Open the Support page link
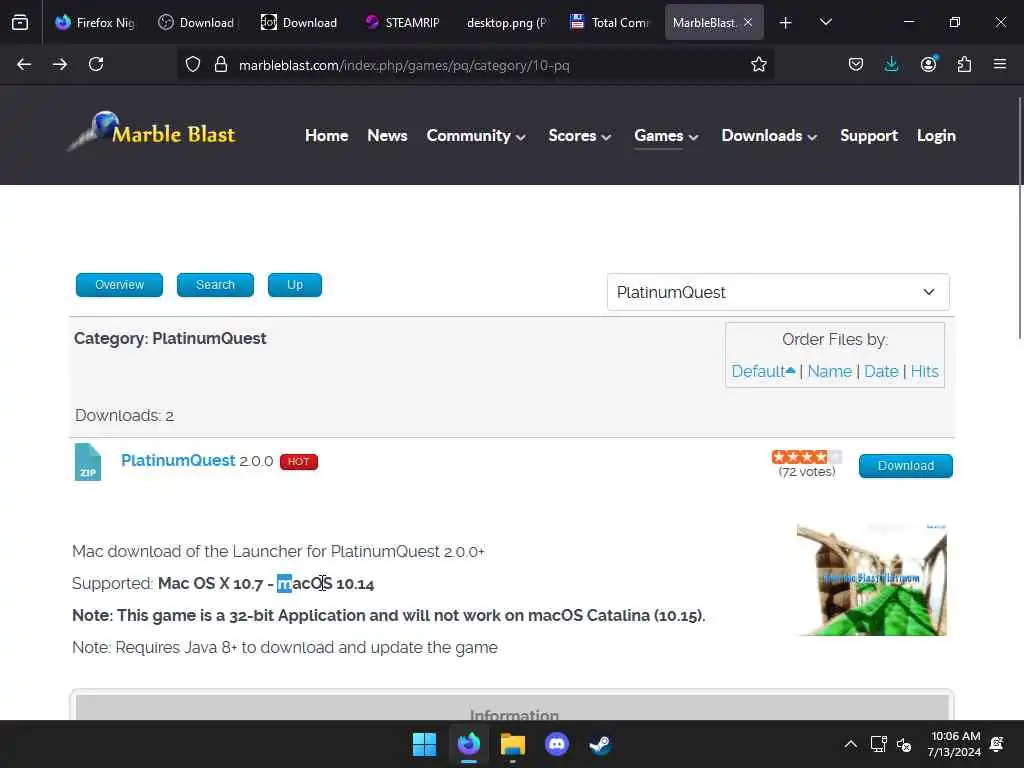This screenshot has height=768, width=1024. click(869, 135)
